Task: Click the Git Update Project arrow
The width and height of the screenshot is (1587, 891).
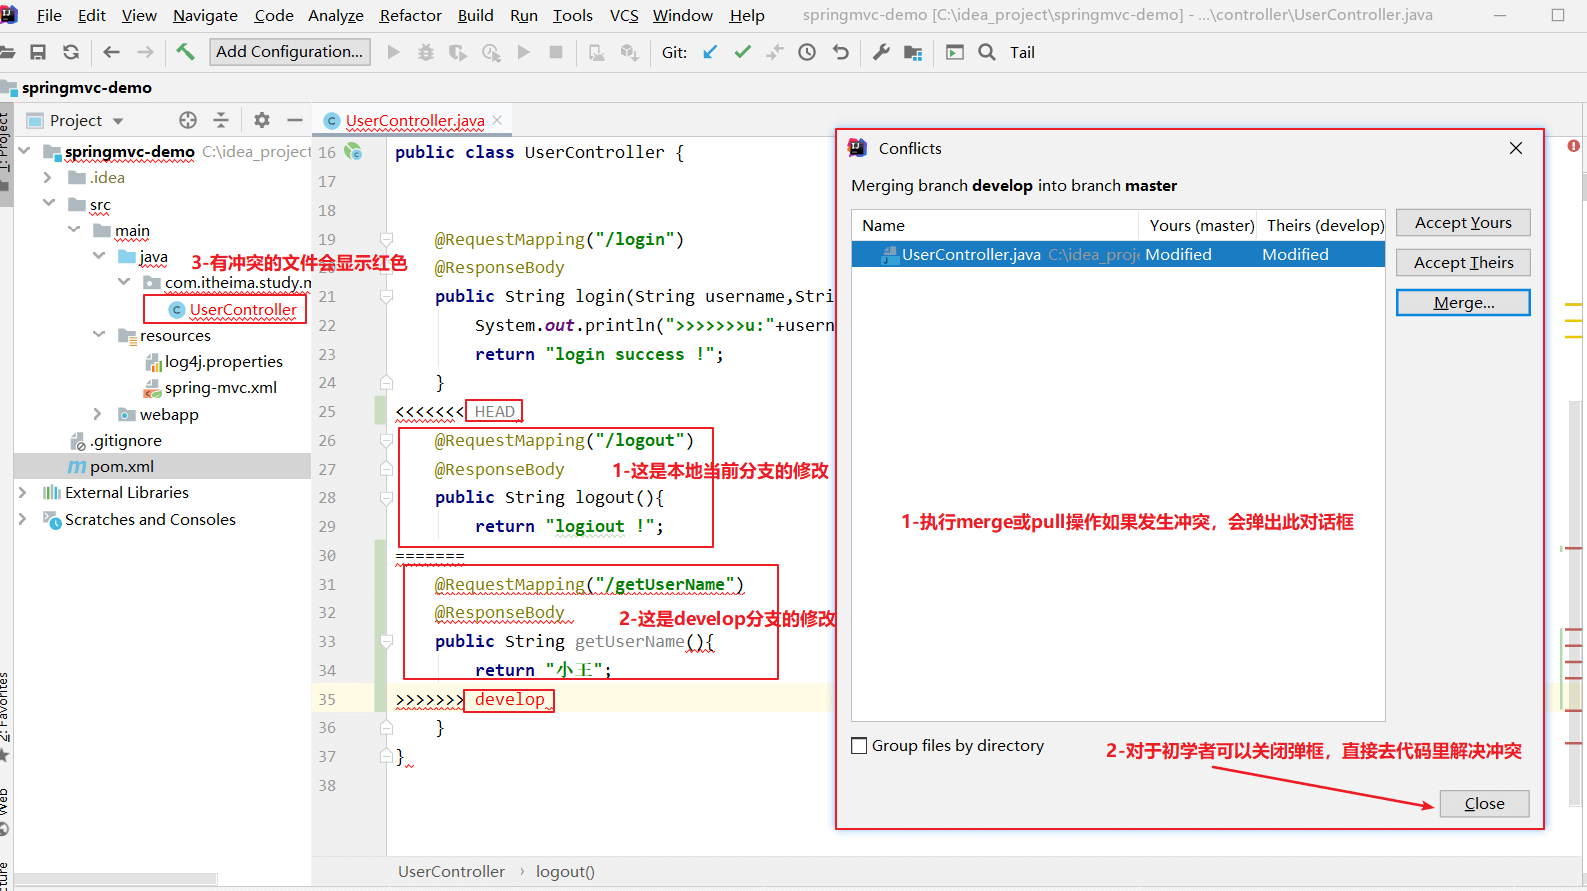Action: point(710,52)
